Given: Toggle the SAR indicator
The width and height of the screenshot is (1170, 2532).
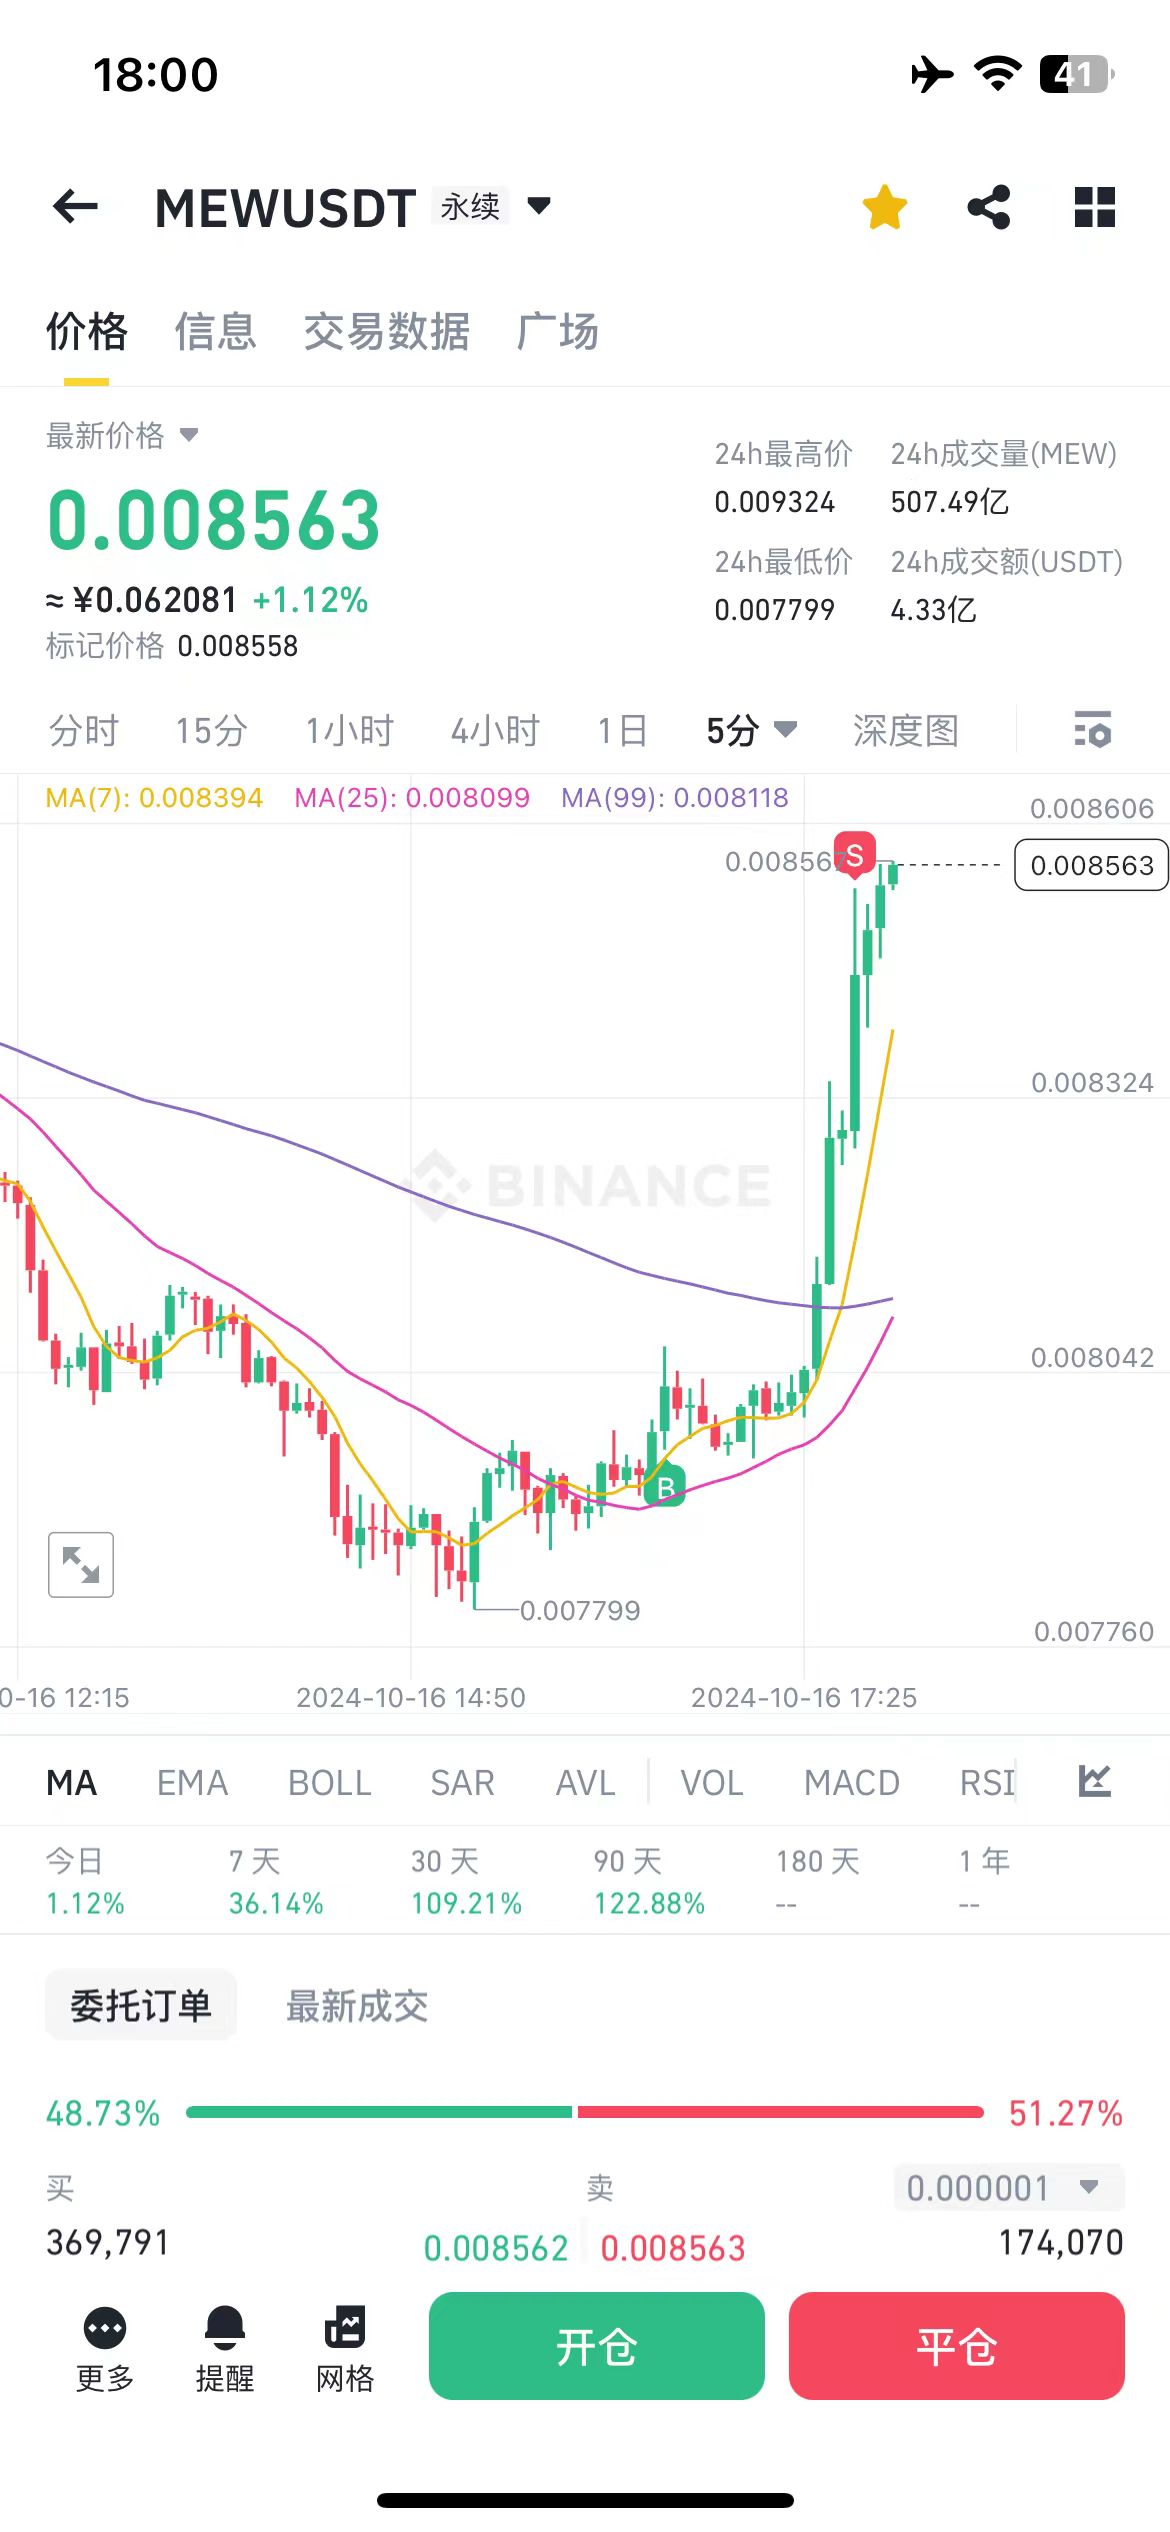Looking at the screenshot, I should pos(463,1782).
